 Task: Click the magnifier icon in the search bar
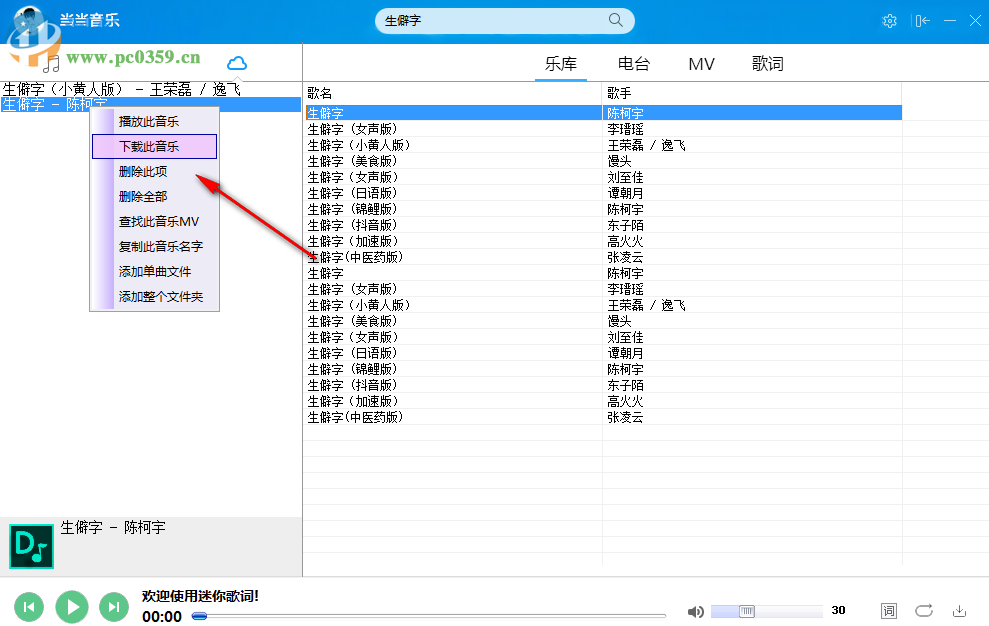(614, 20)
